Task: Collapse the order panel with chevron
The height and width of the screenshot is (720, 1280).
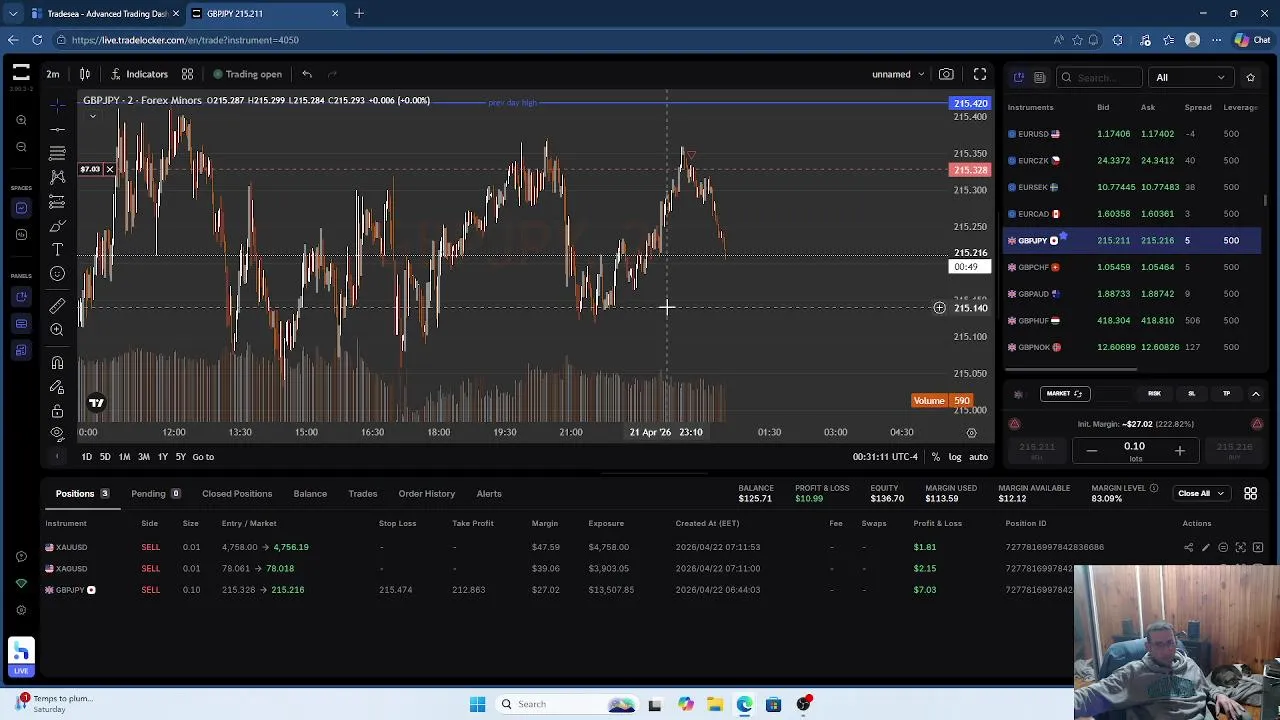Action: pyautogui.click(x=1256, y=394)
